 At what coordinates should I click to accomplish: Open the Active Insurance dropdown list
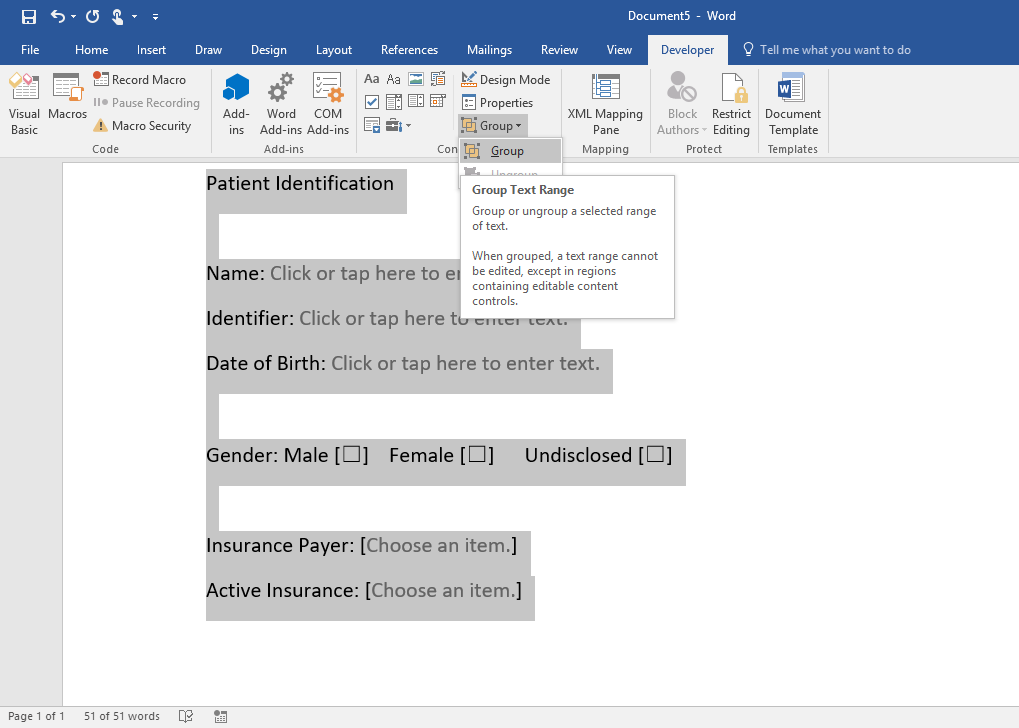pyautogui.click(x=445, y=591)
